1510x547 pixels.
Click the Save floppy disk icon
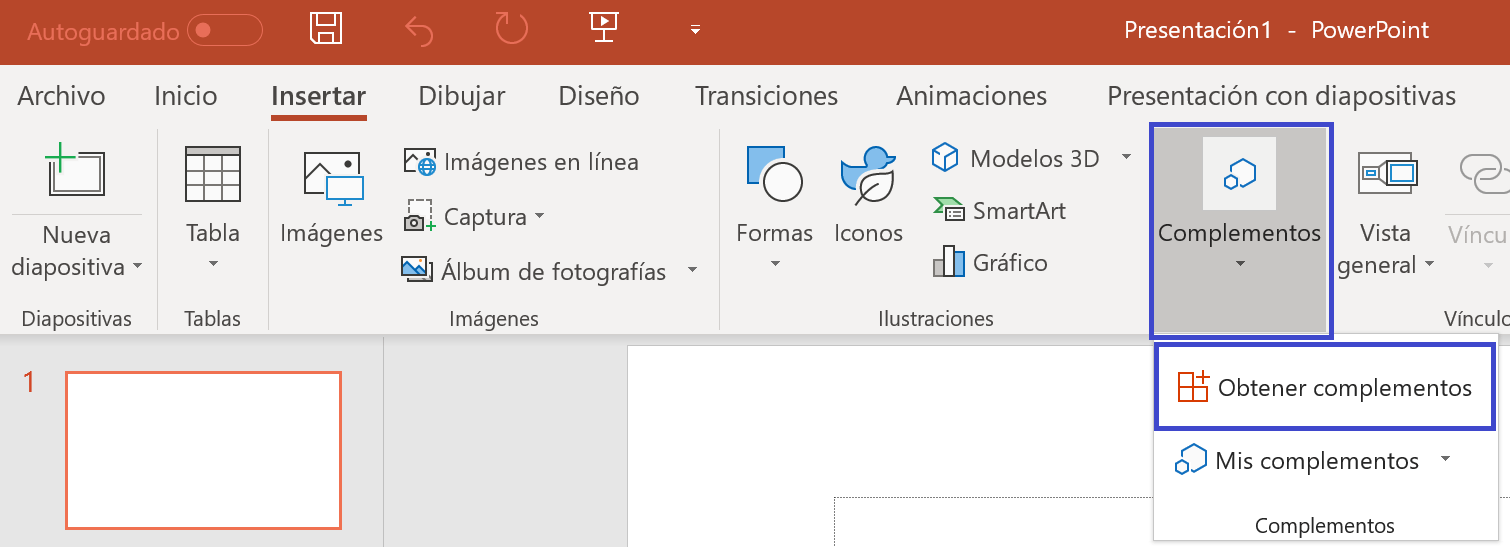point(327,29)
